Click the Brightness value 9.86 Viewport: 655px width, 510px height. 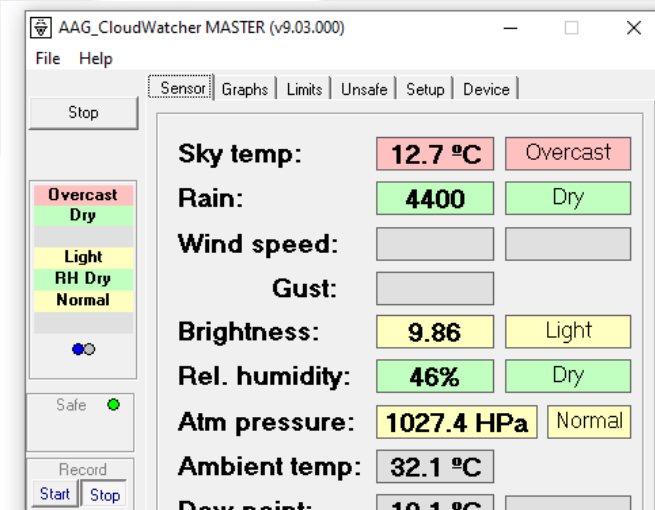point(435,332)
